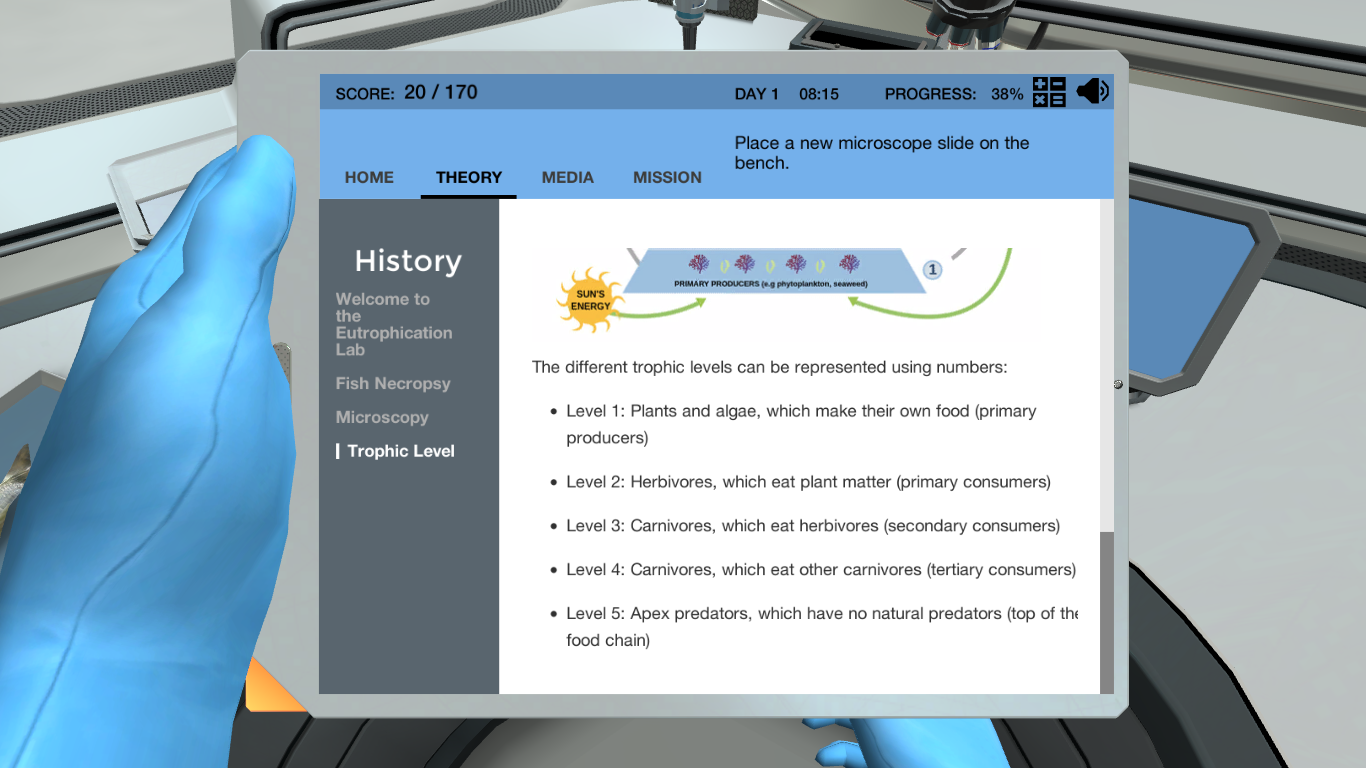Open the calculator icon in header
This screenshot has height=768, width=1366.
click(x=1049, y=92)
